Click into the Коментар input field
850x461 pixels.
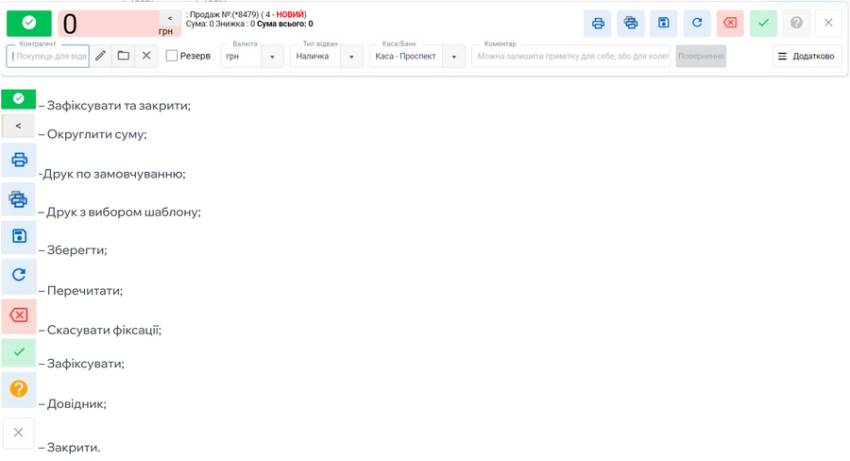pos(570,57)
